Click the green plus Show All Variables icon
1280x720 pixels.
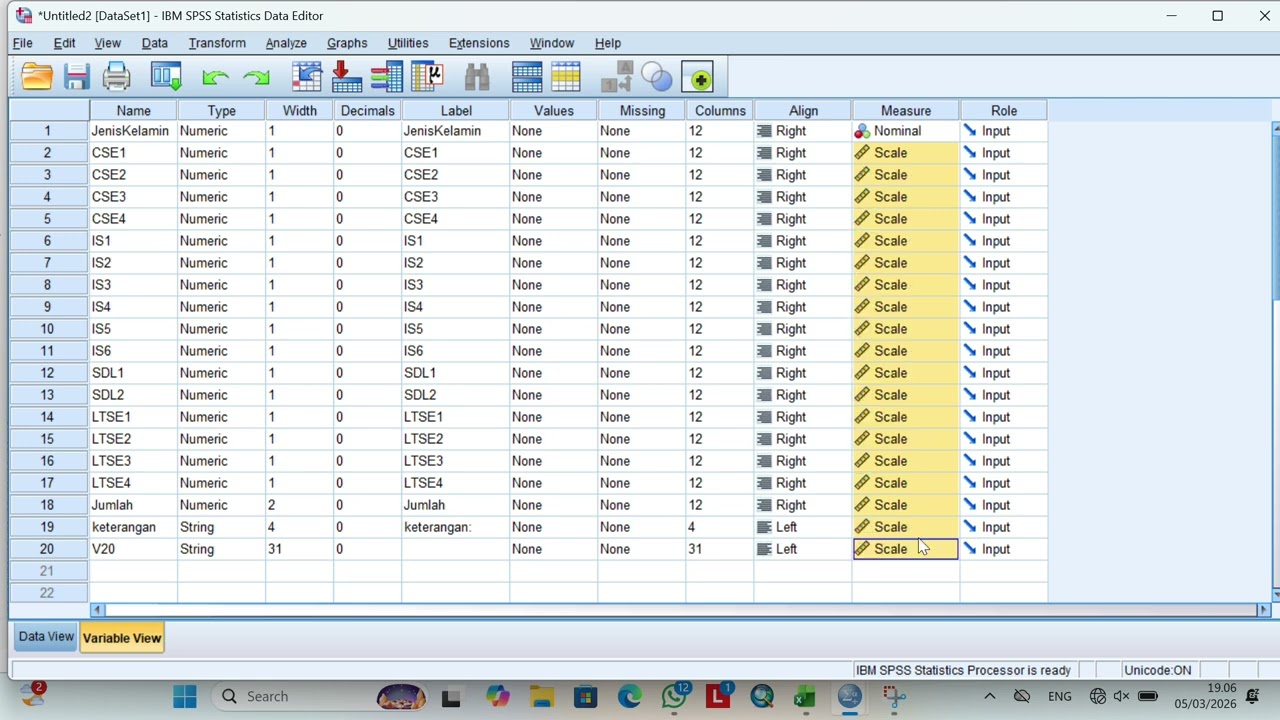pyautogui.click(x=698, y=77)
